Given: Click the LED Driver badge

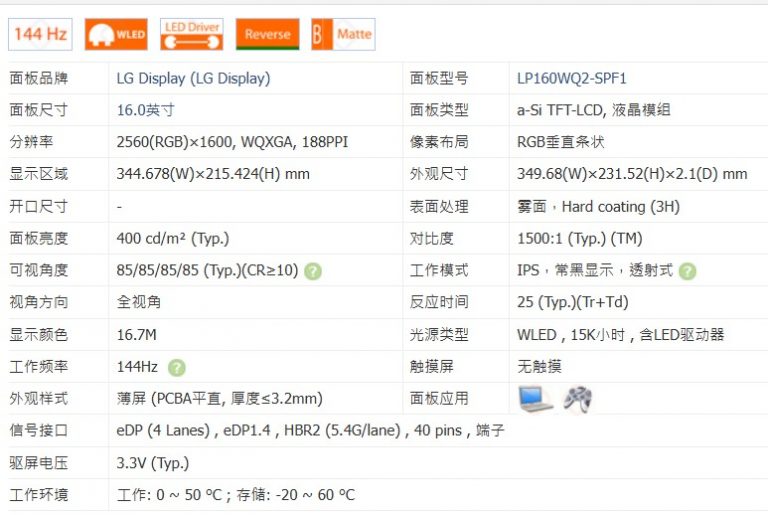Looking at the screenshot, I should click(x=192, y=34).
